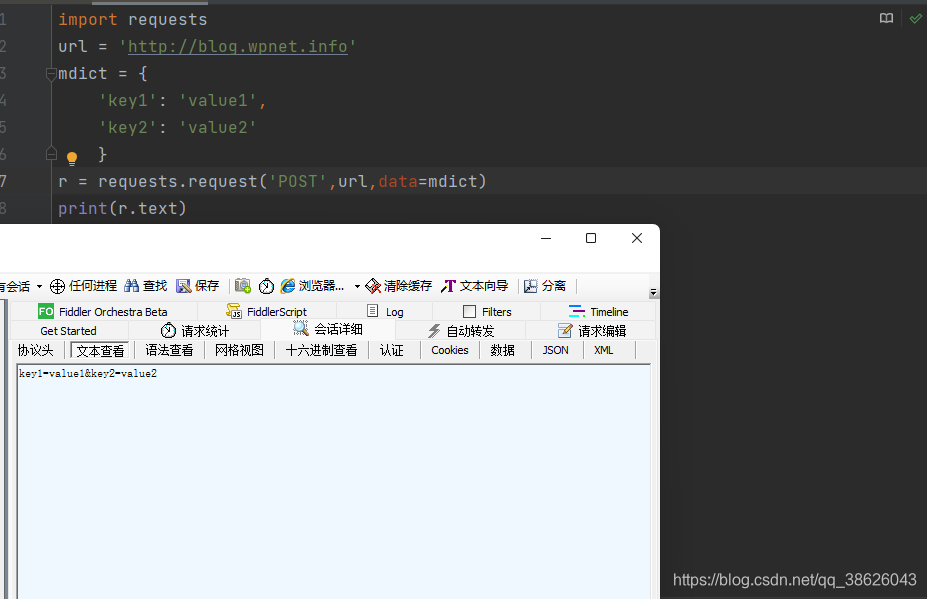Viewport: 927px width, 599px height.
Task: Click 任何进程 target icon in Fiddler toolbar
Action: click(83, 286)
